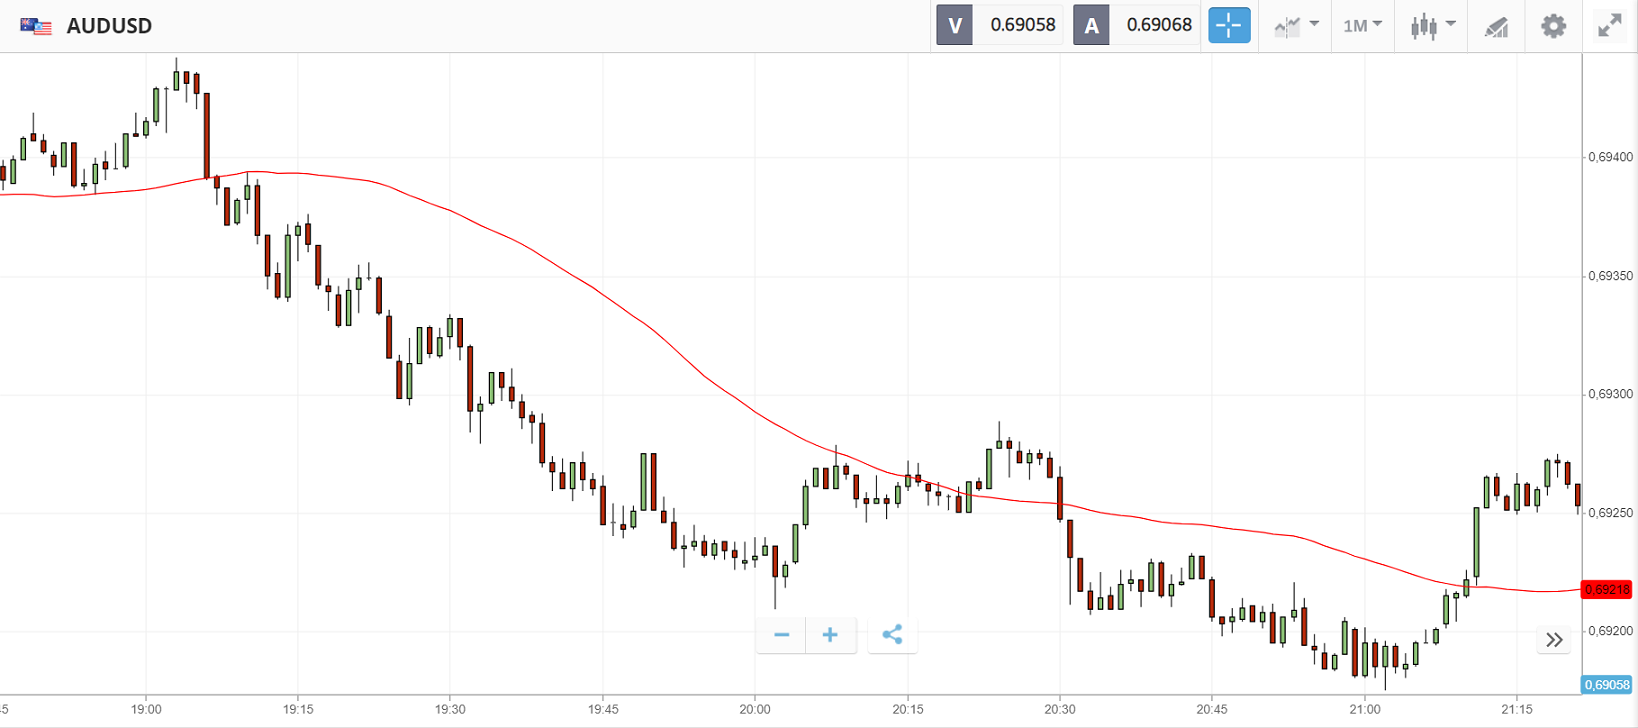
Task: Click the 0,69300 price axis label
Action: pos(1610,394)
